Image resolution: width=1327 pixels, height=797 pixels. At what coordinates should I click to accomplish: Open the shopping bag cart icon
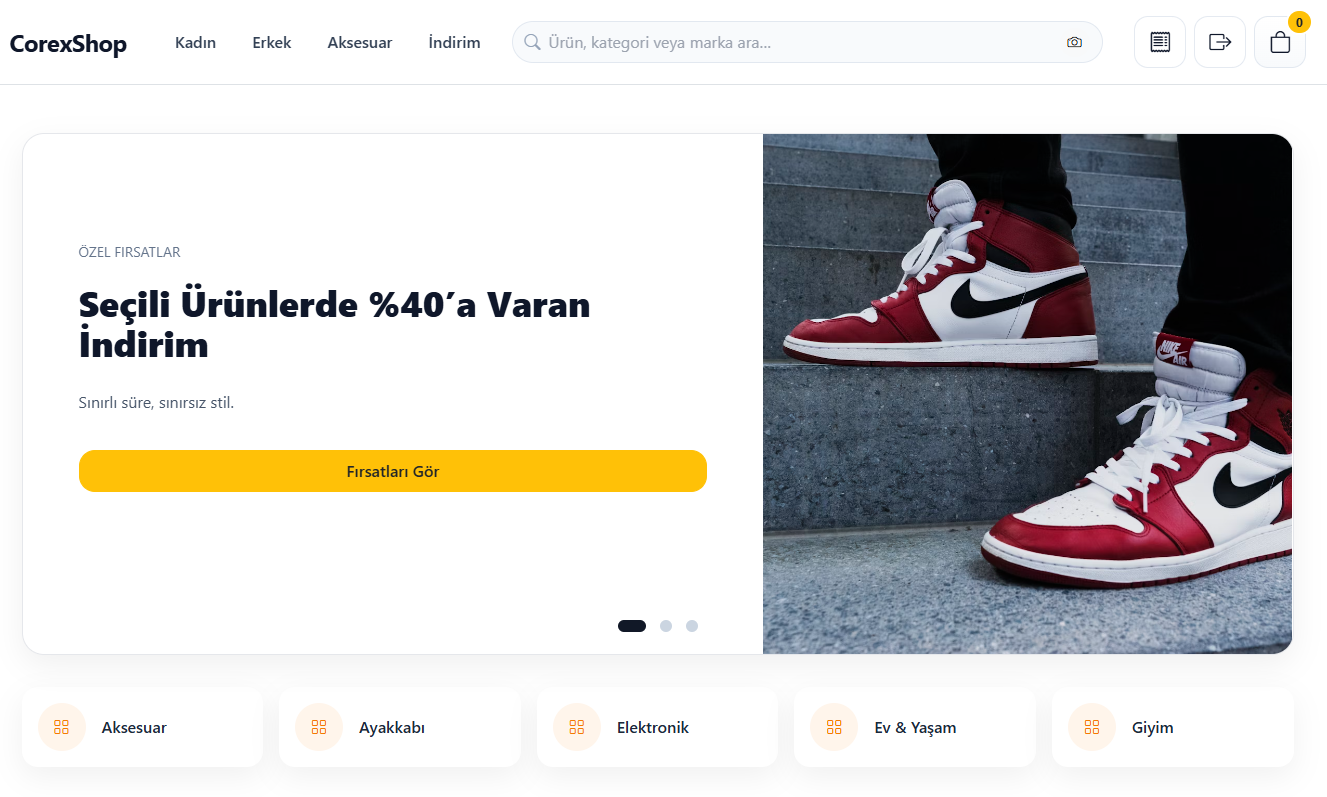coord(1280,42)
